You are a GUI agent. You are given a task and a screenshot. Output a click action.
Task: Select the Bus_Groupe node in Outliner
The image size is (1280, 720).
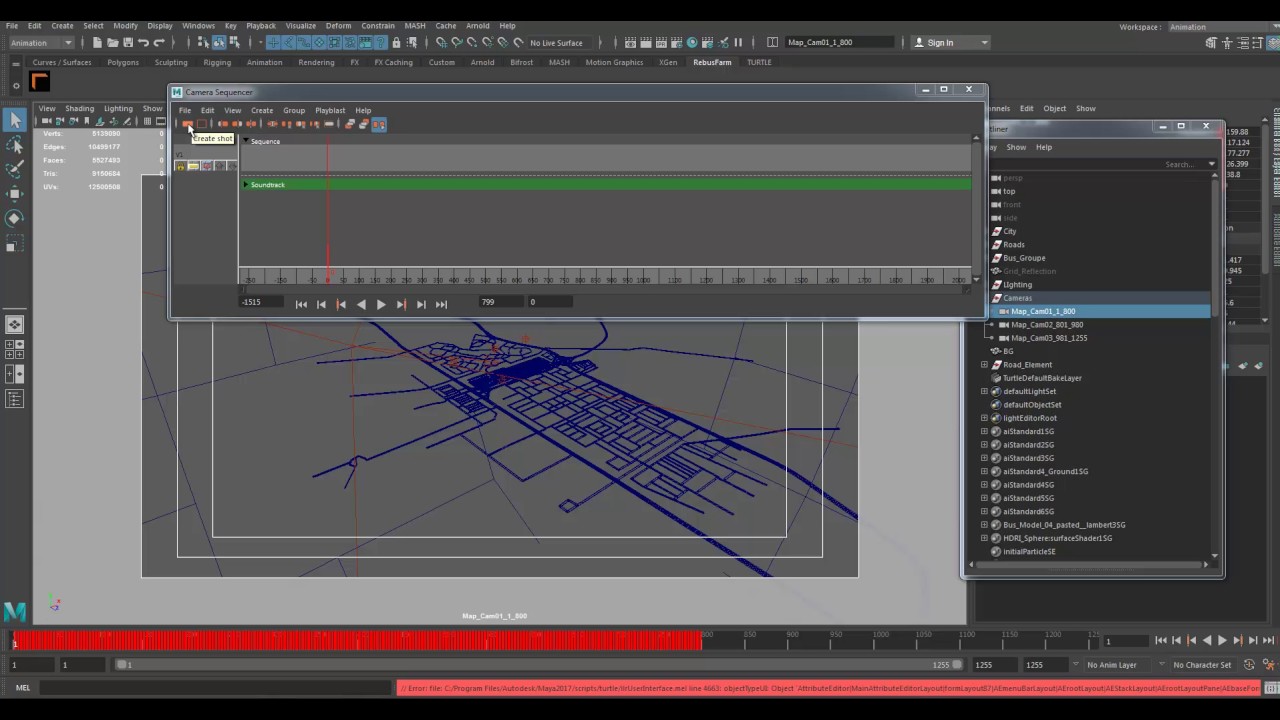1024,258
